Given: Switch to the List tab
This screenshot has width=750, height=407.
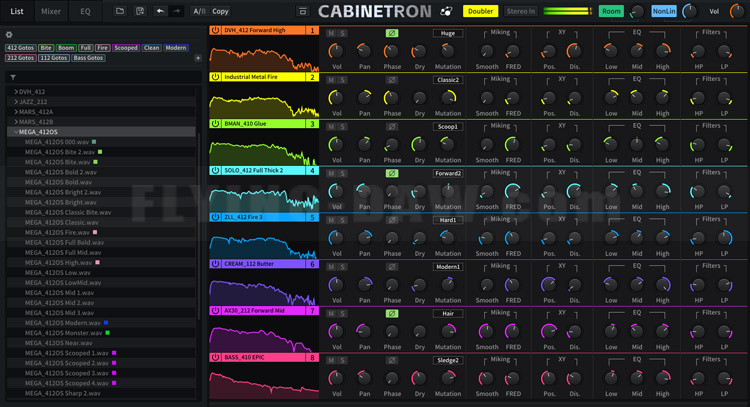Looking at the screenshot, I should pyautogui.click(x=17, y=11).
